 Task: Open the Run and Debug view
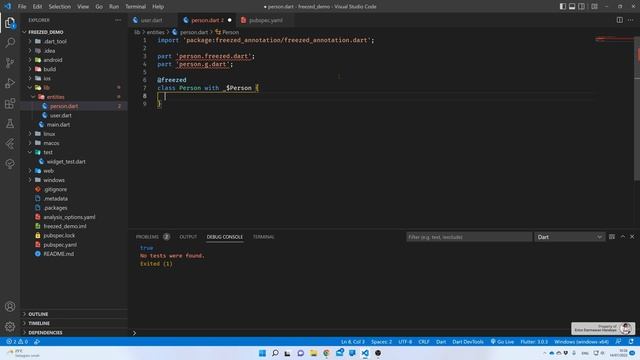tap(10, 83)
